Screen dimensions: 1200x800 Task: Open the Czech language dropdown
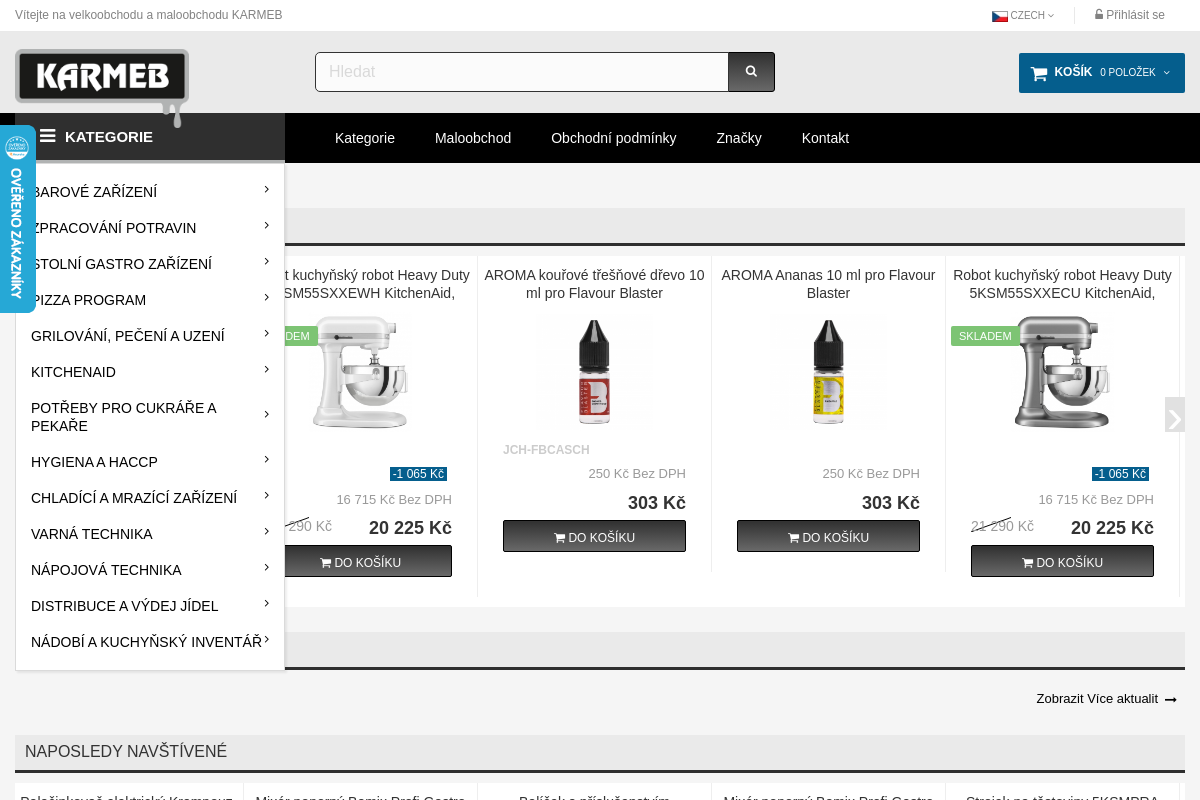[1023, 15]
